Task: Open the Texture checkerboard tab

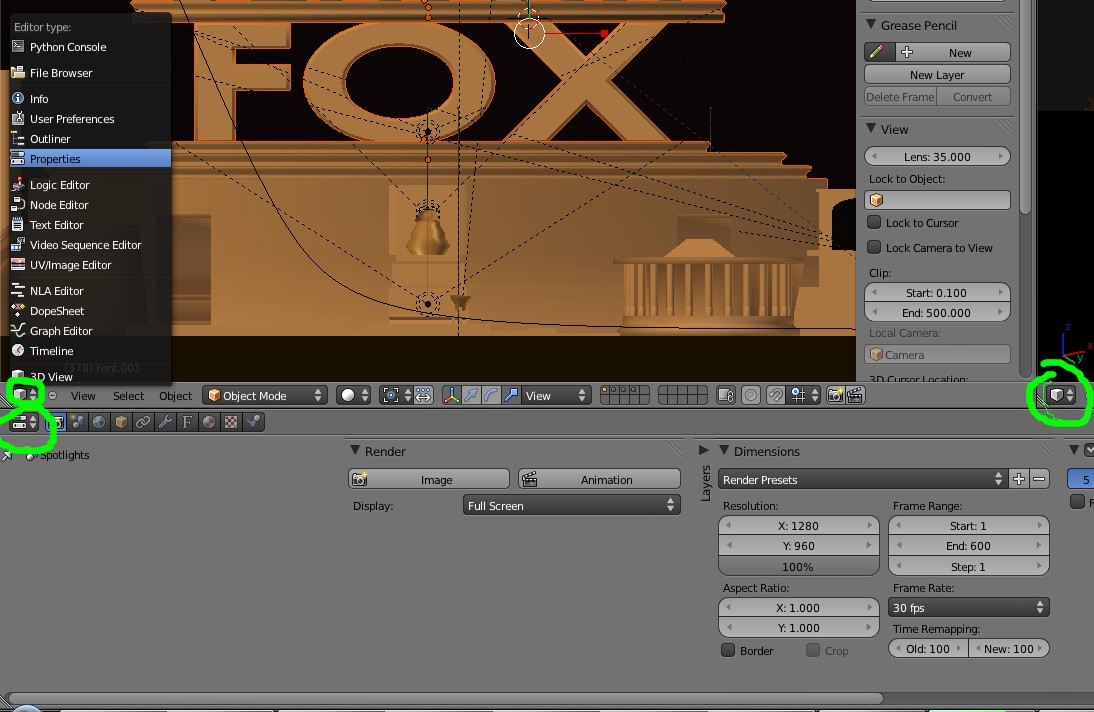Action: (x=231, y=423)
